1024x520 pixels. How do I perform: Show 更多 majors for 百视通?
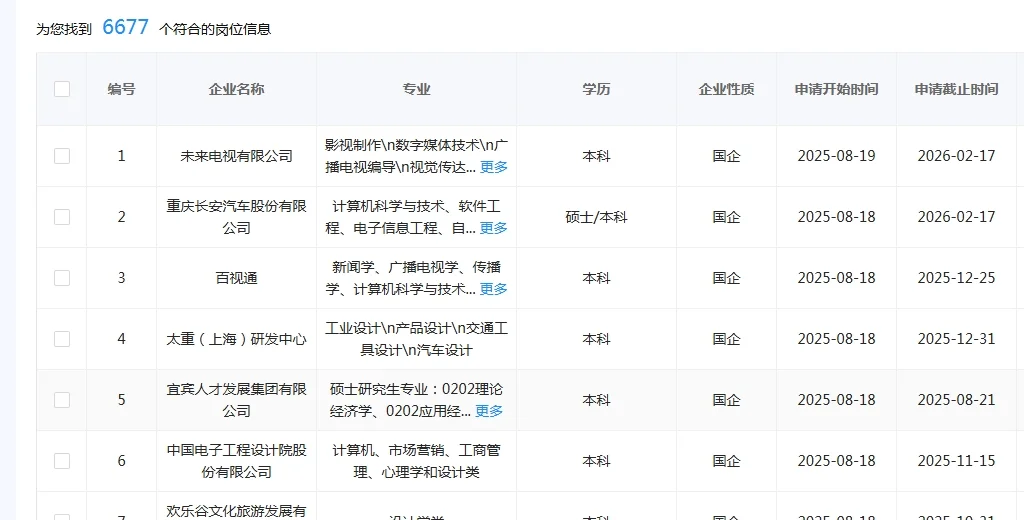point(494,289)
